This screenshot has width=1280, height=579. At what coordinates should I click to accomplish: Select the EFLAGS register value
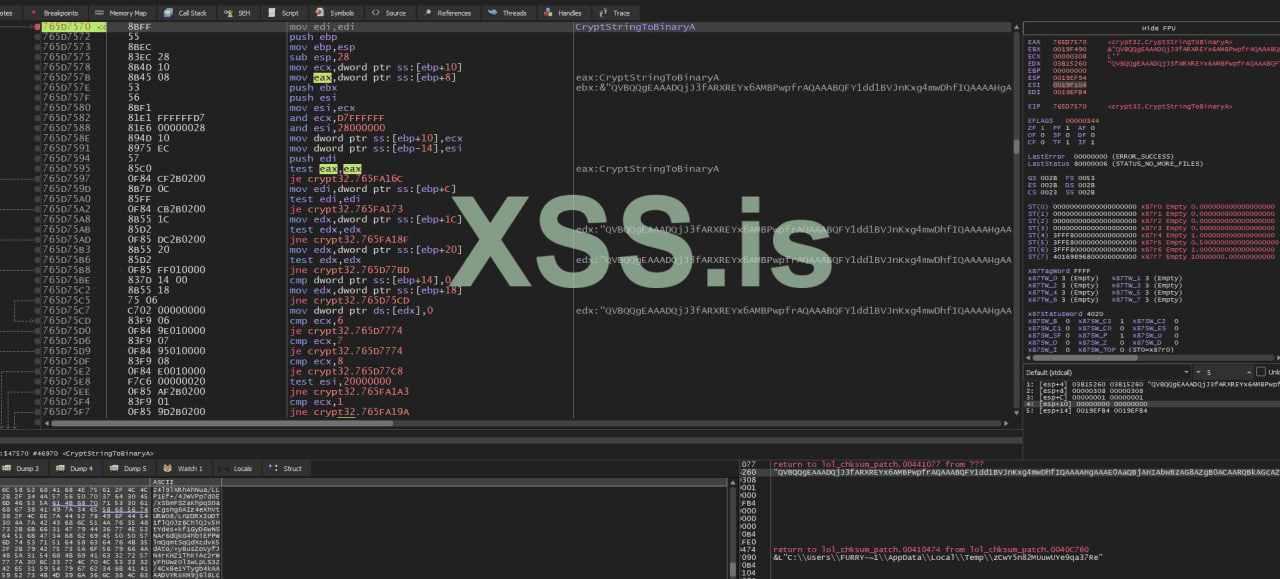click(x=1082, y=120)
